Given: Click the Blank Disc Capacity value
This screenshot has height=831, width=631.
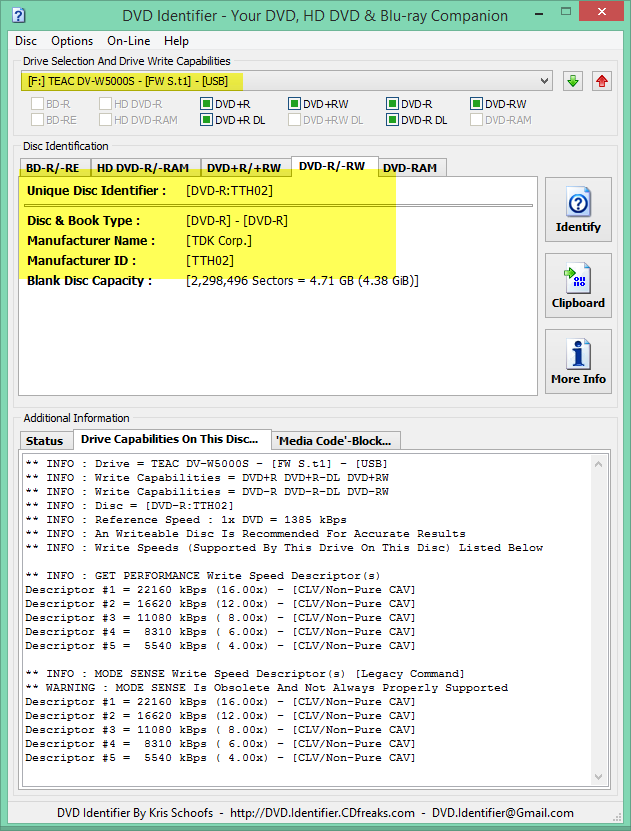Looking at the screenshot, I should [302, 281].
